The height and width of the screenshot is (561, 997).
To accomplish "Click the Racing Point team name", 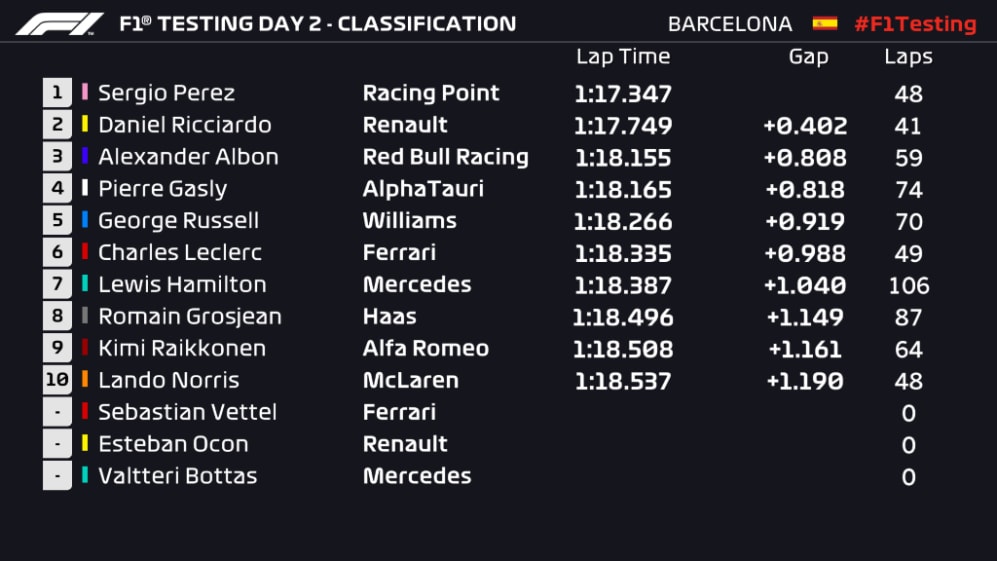I will [431, 93].
